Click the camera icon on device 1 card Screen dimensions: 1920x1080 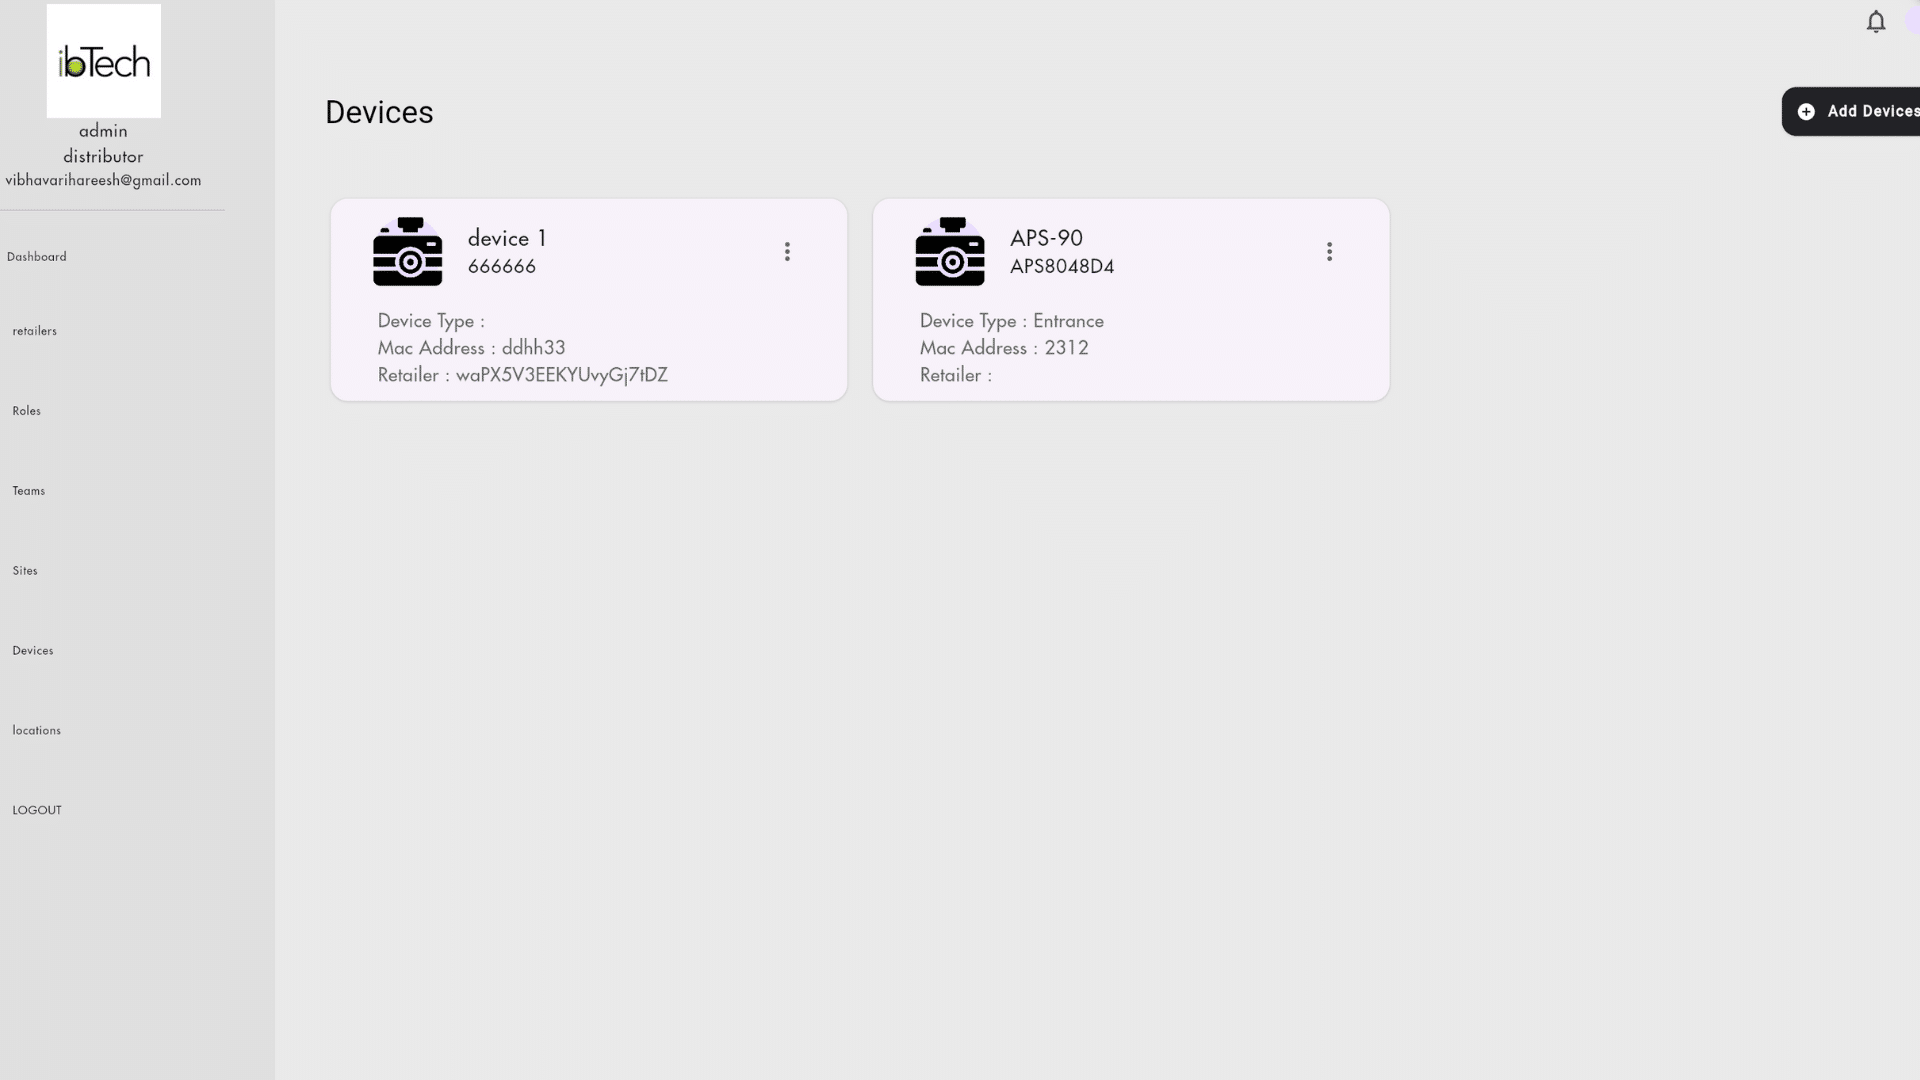coord(407,252)
